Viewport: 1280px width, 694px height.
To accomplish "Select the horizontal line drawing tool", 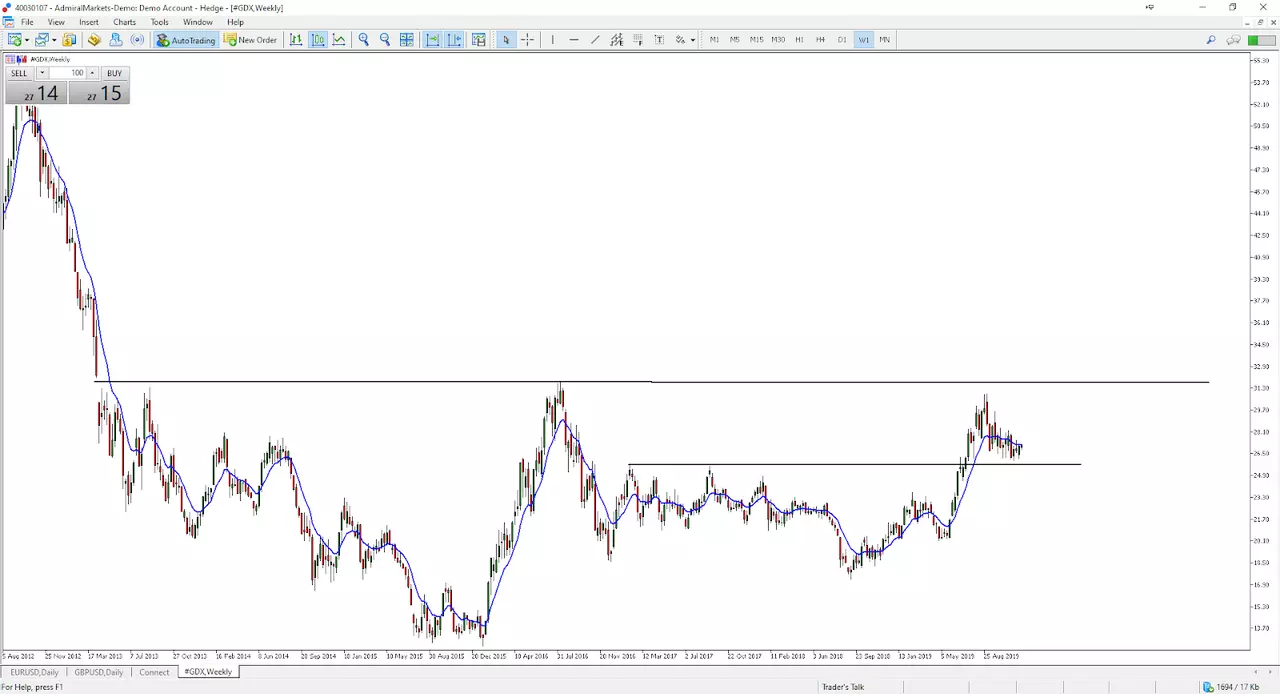I will (x=574, y=40).
